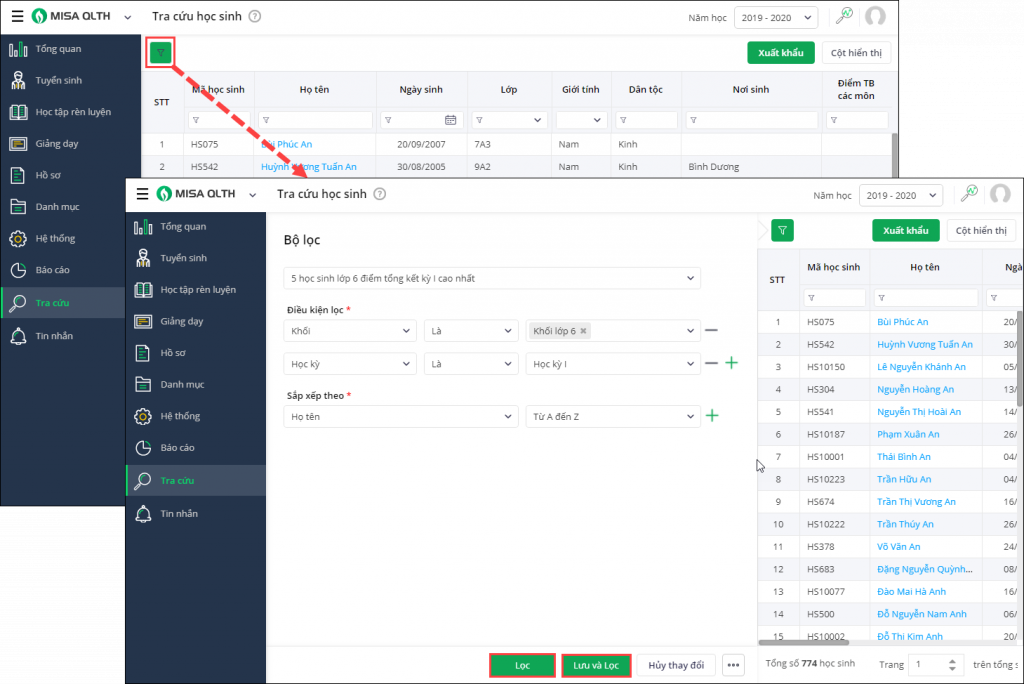Open Từ A đến Z sort order dropdown
1024x684 pixels.
point(613,416)
